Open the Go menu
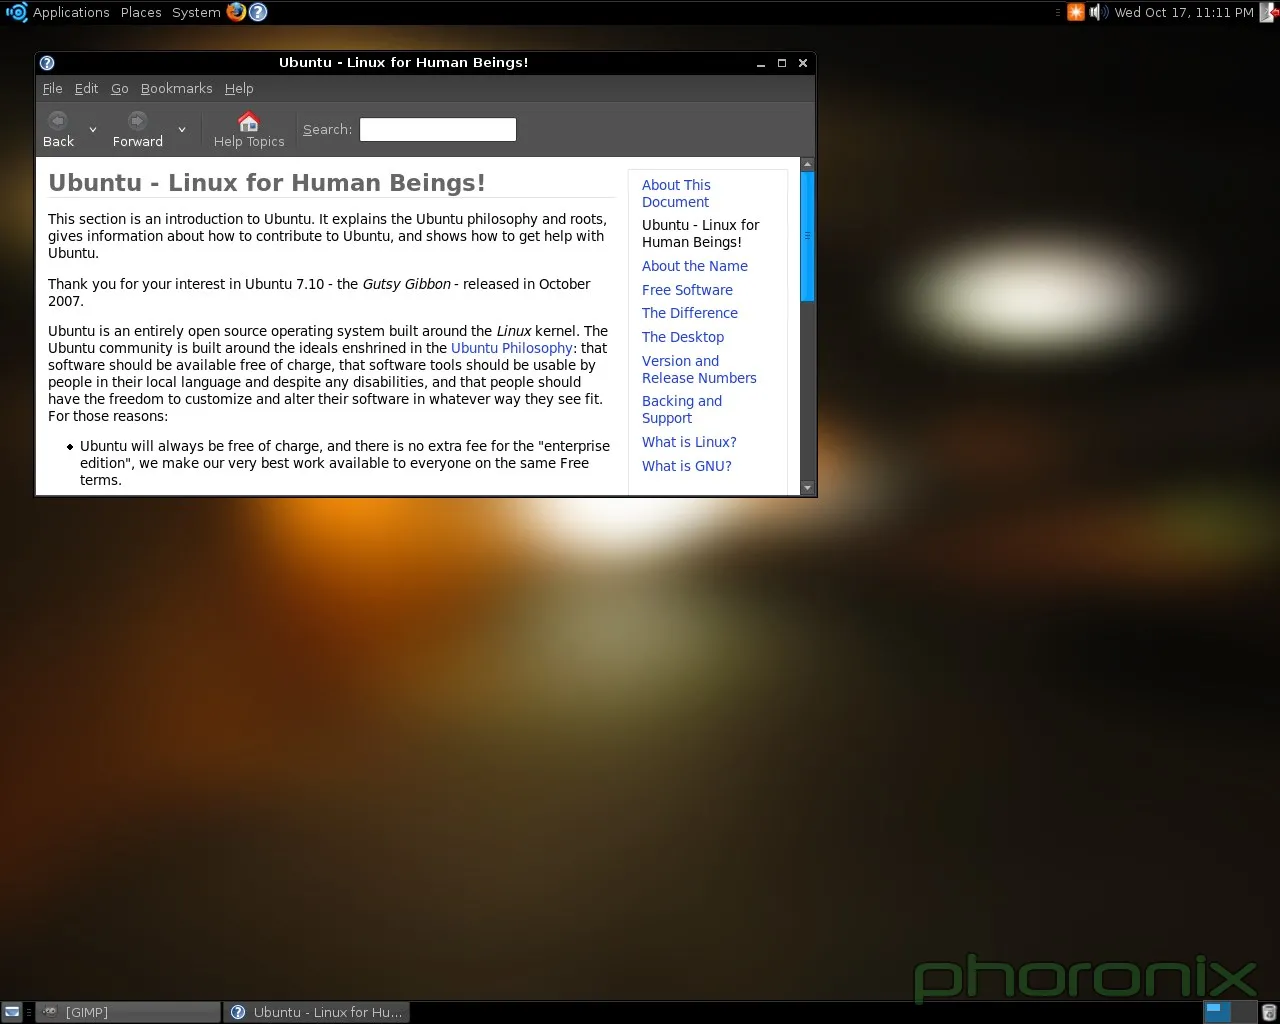The width and height of the screenshot is (1280, 1024). pos(120,88)
